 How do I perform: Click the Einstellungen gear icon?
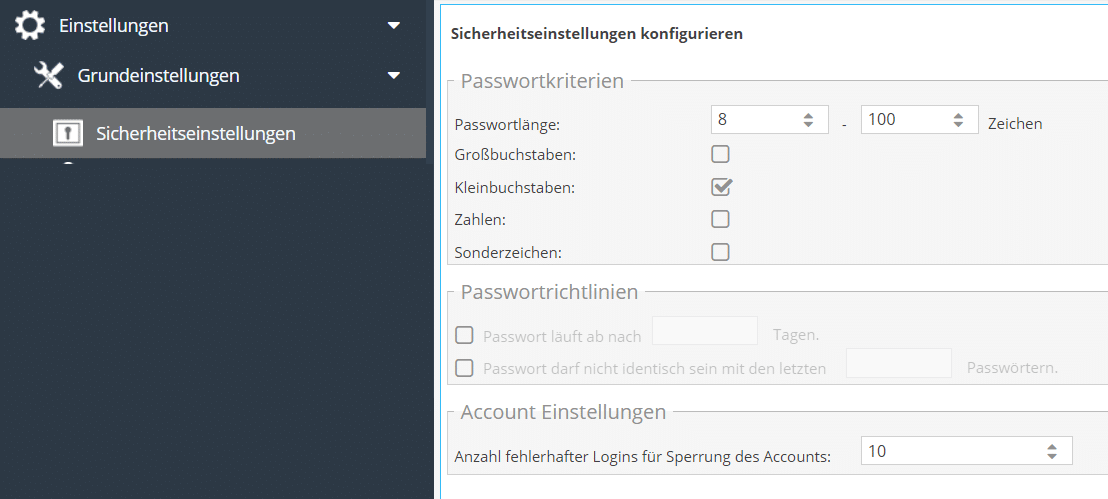30,26
